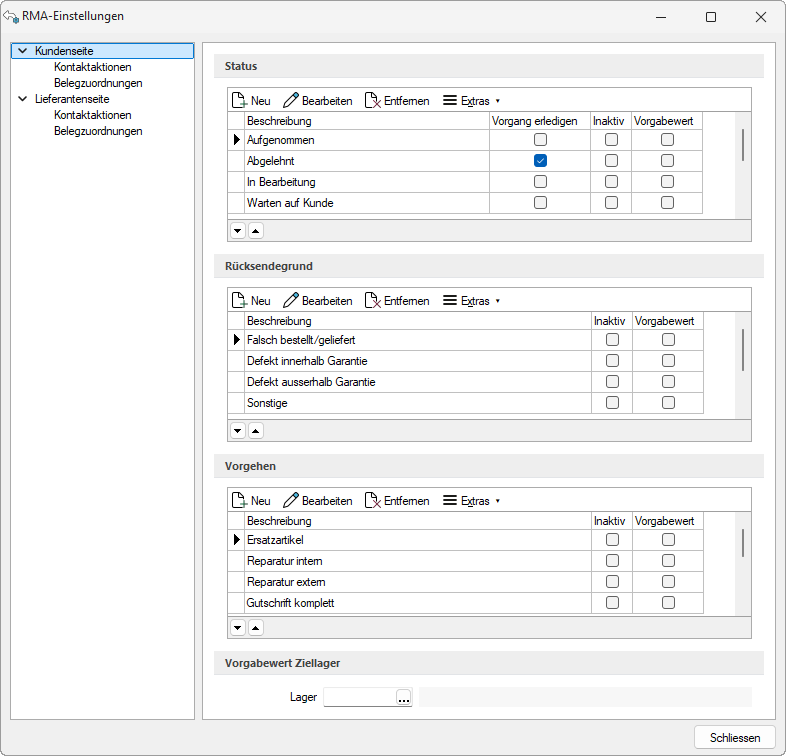Click the Neu icon in Status toolbar
Image resolution: width=786 pixels, height=756 pixels.
click(x=240, y=100)
